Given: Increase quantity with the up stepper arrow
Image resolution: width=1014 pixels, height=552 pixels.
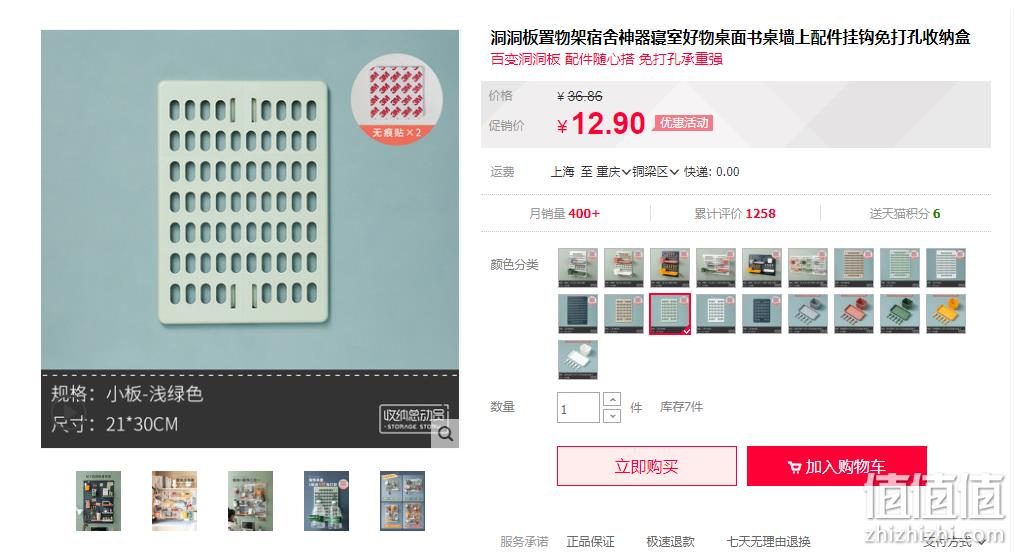Looking at the screenshot, I should point(612,399).
